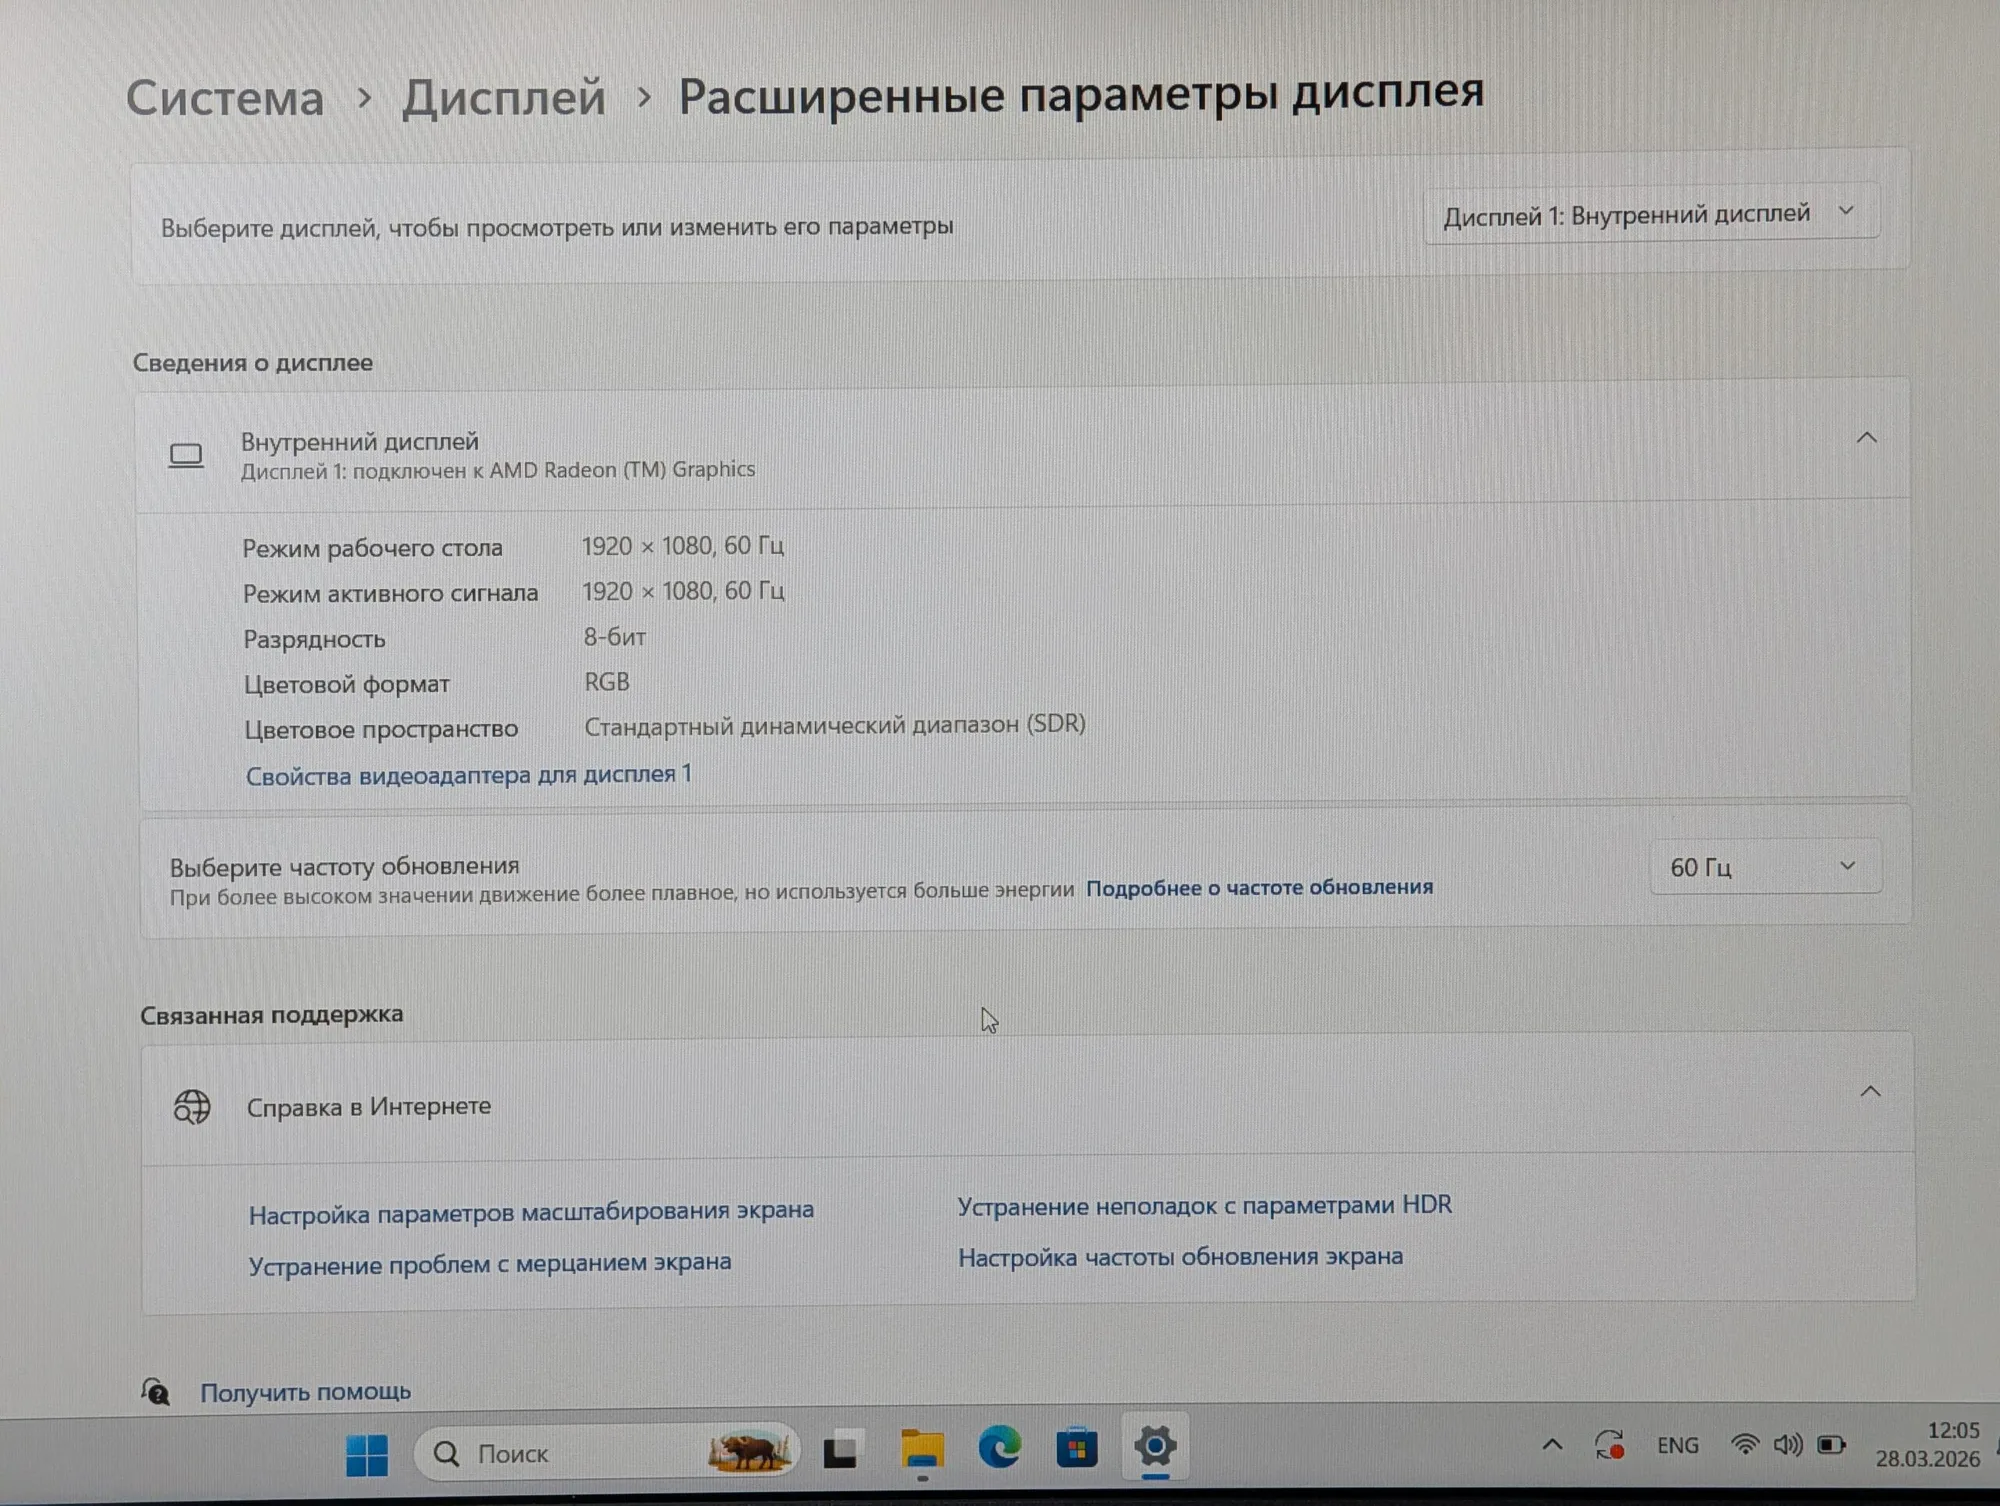Show hidden tray icons chevron
Screen dimensions: 2000x1506
click(1552, 1445)
